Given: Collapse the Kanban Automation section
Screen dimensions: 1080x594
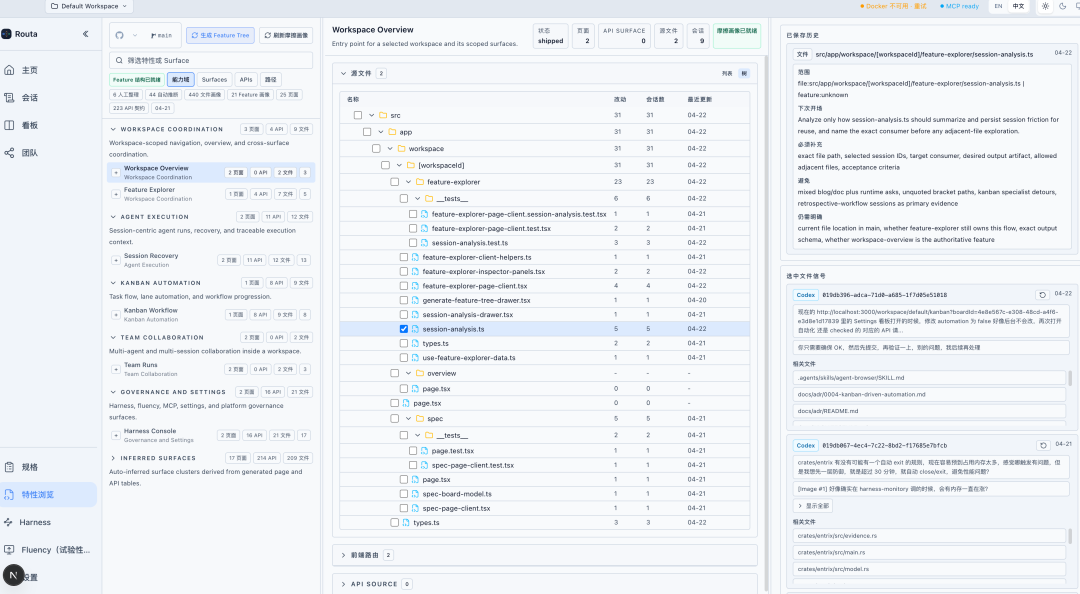Looking at the screenshot, I should [113, 283].
